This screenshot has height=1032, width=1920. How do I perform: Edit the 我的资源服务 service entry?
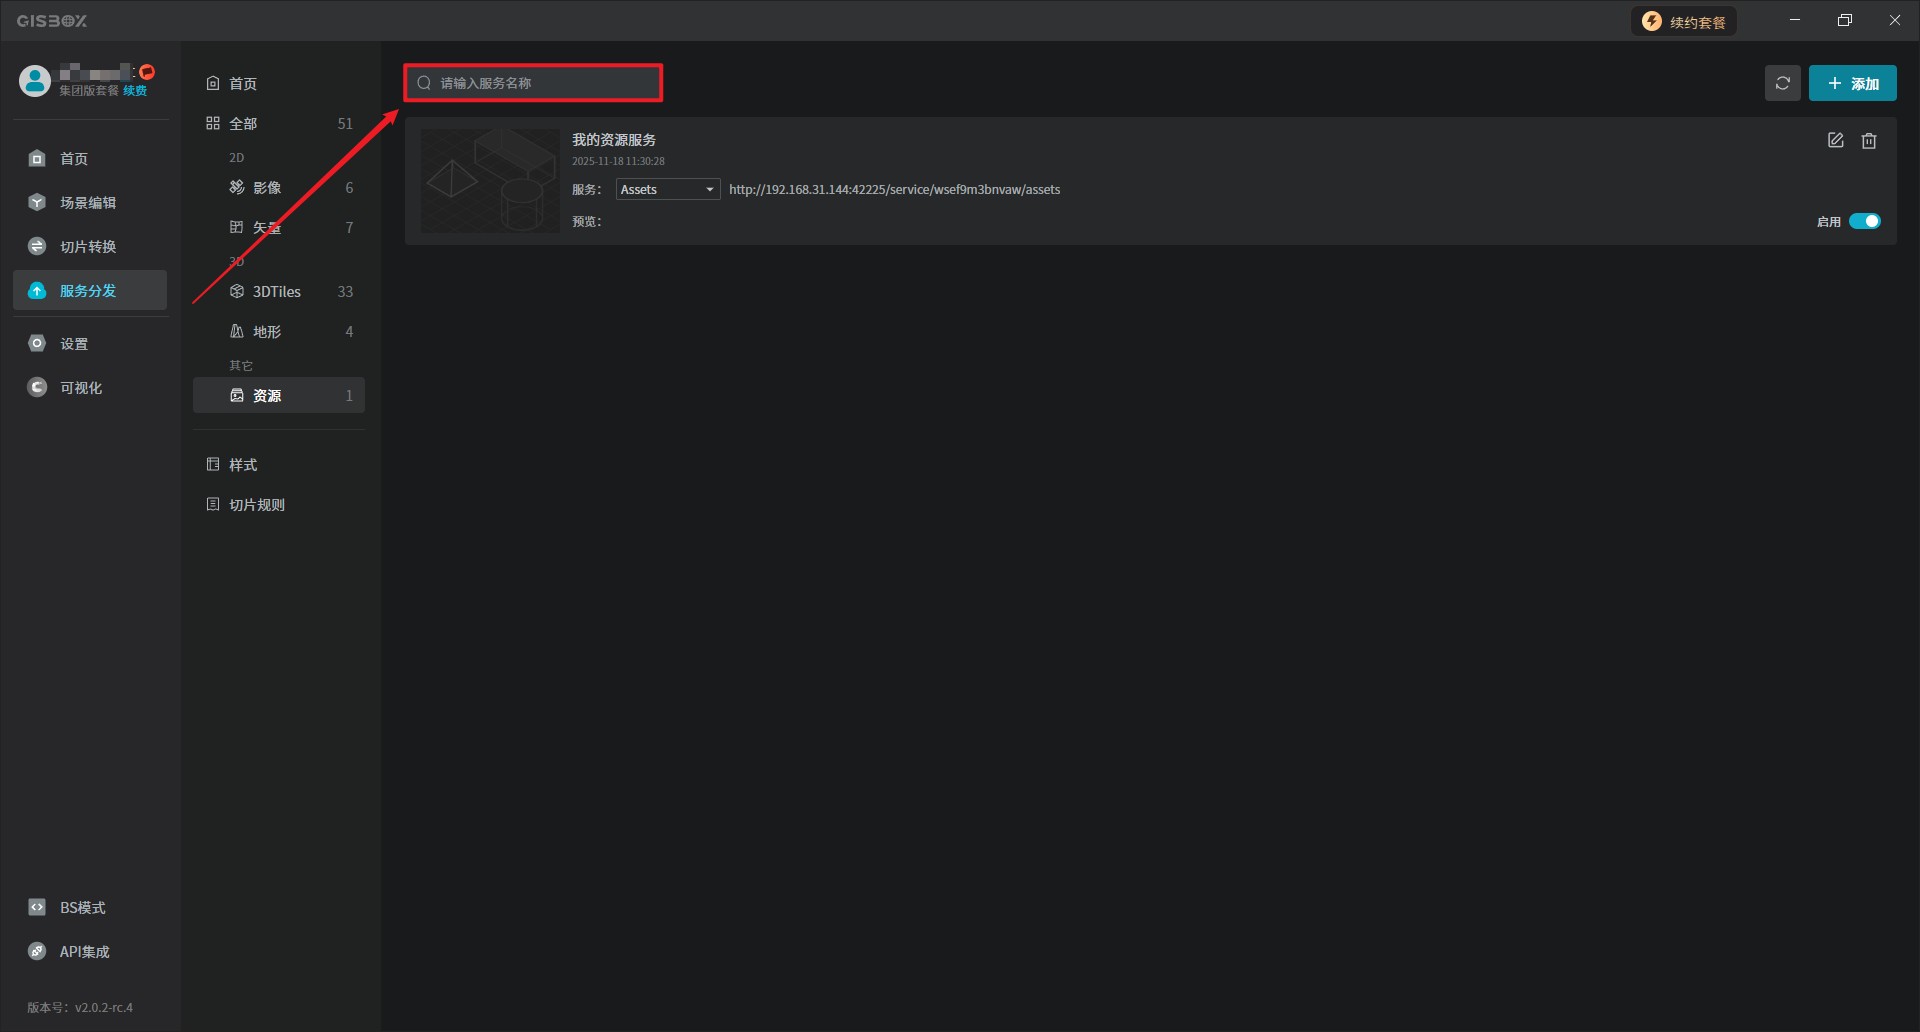point(1835,141)
